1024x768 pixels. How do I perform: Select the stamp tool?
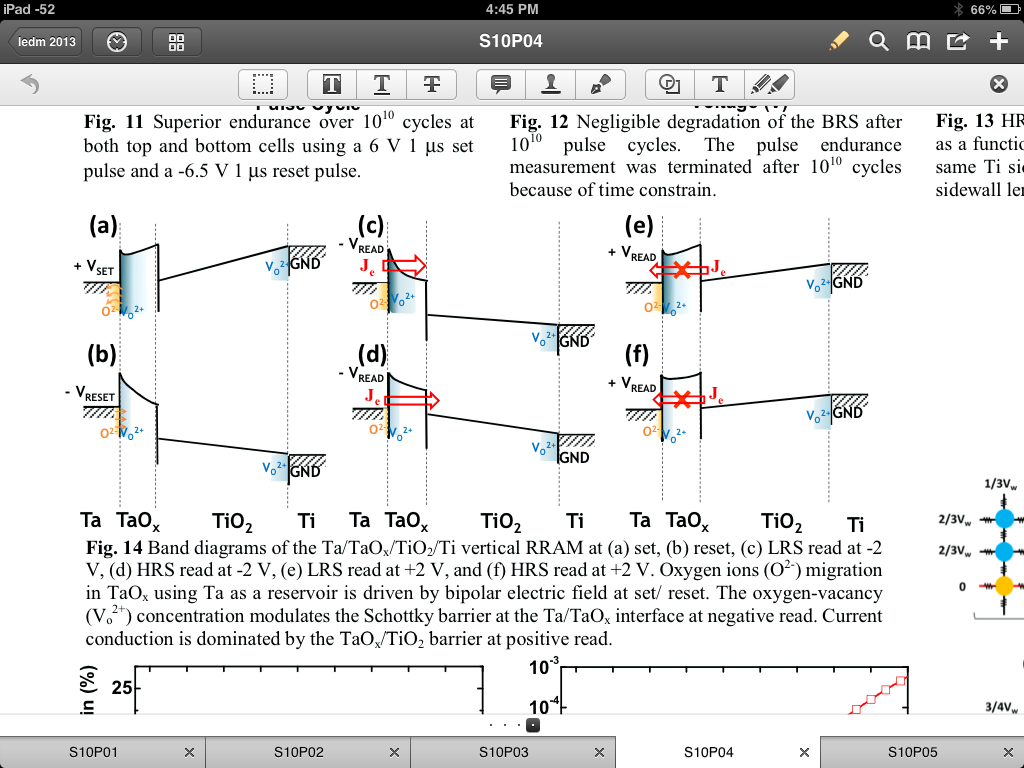coord(550,85)
